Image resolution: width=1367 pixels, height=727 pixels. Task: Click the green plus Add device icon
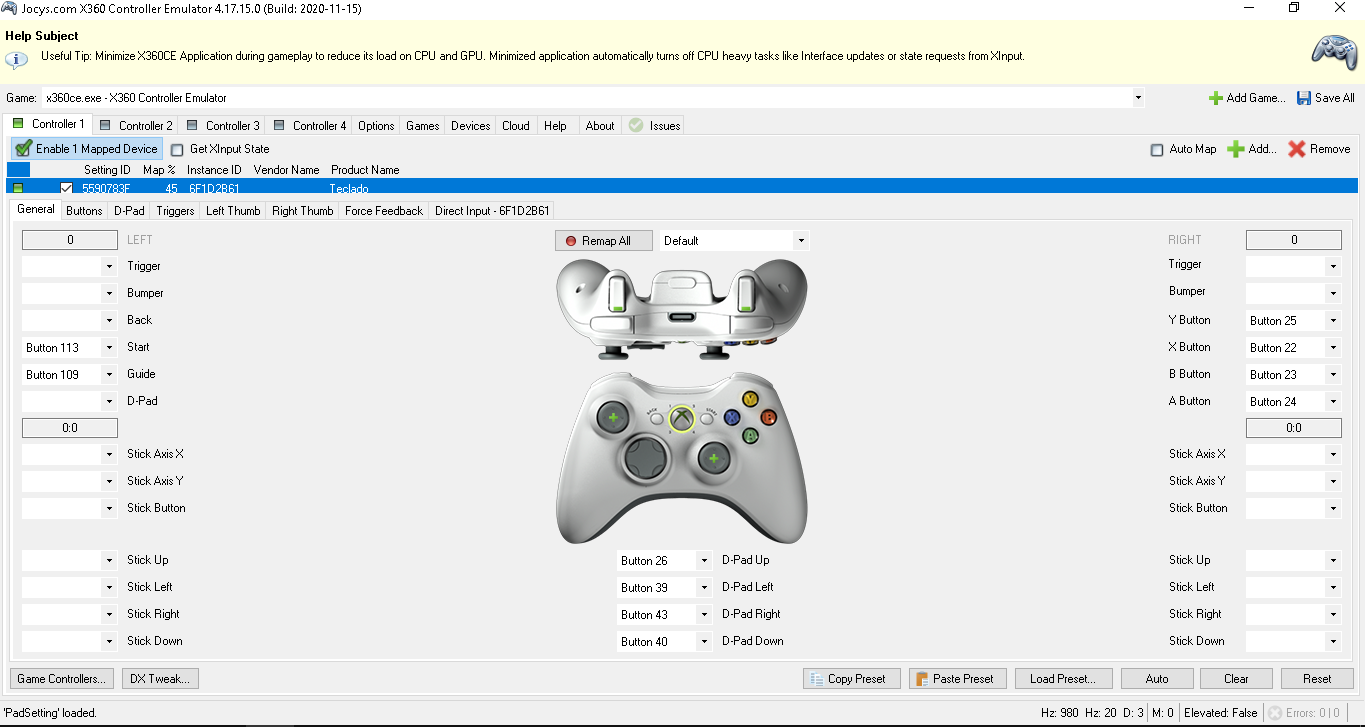coord(1236,149)
